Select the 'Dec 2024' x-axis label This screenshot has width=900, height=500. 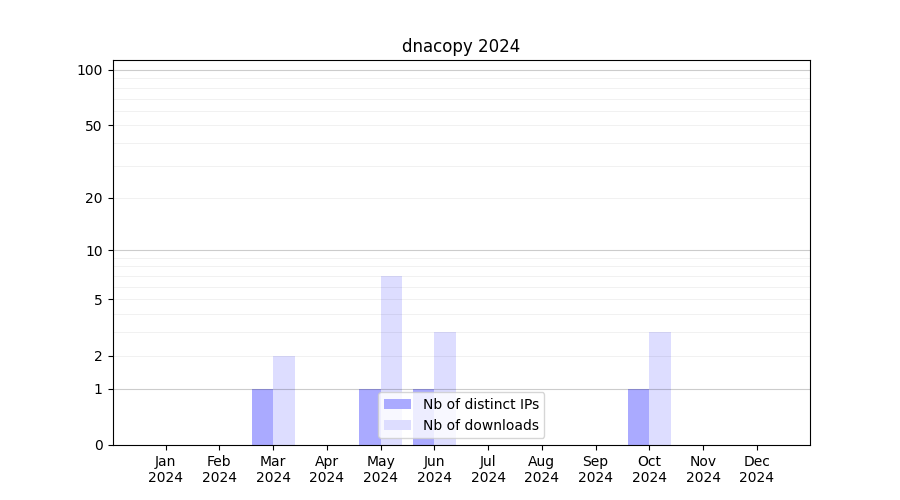[756, 469]
